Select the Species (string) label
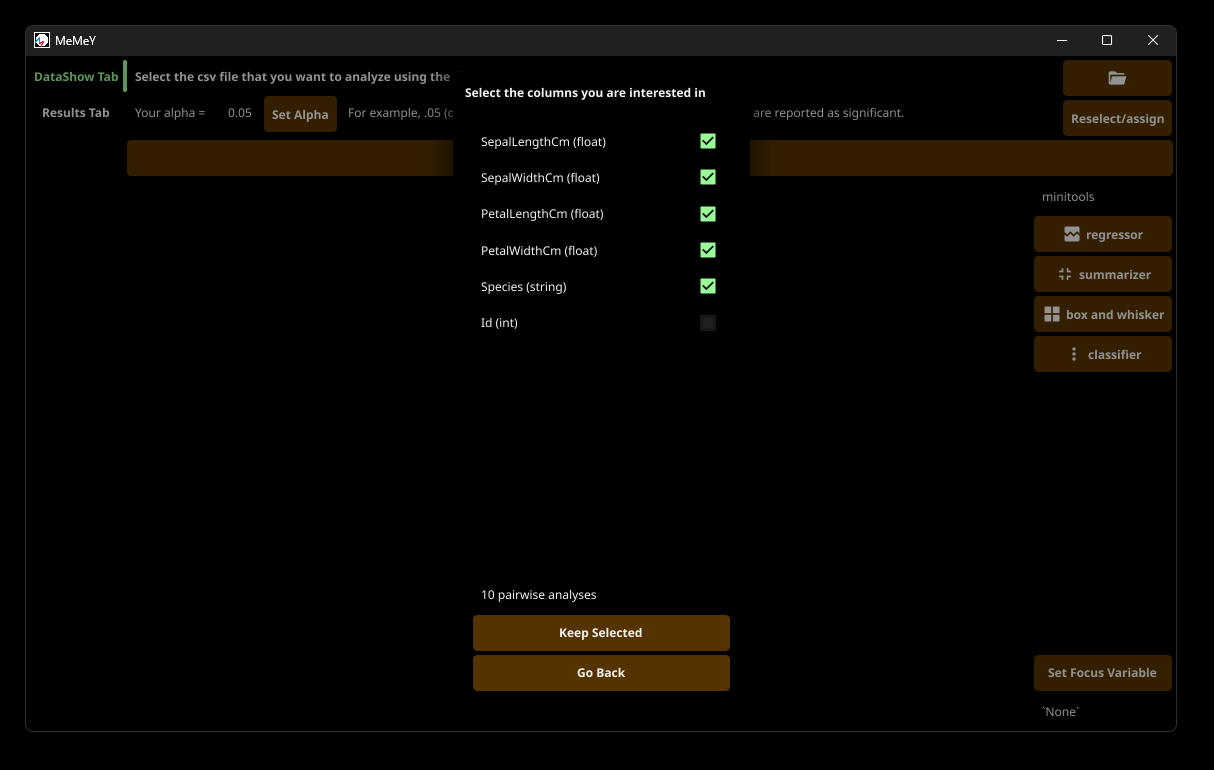Screen dimensions: 1214x770 [524, 287]
